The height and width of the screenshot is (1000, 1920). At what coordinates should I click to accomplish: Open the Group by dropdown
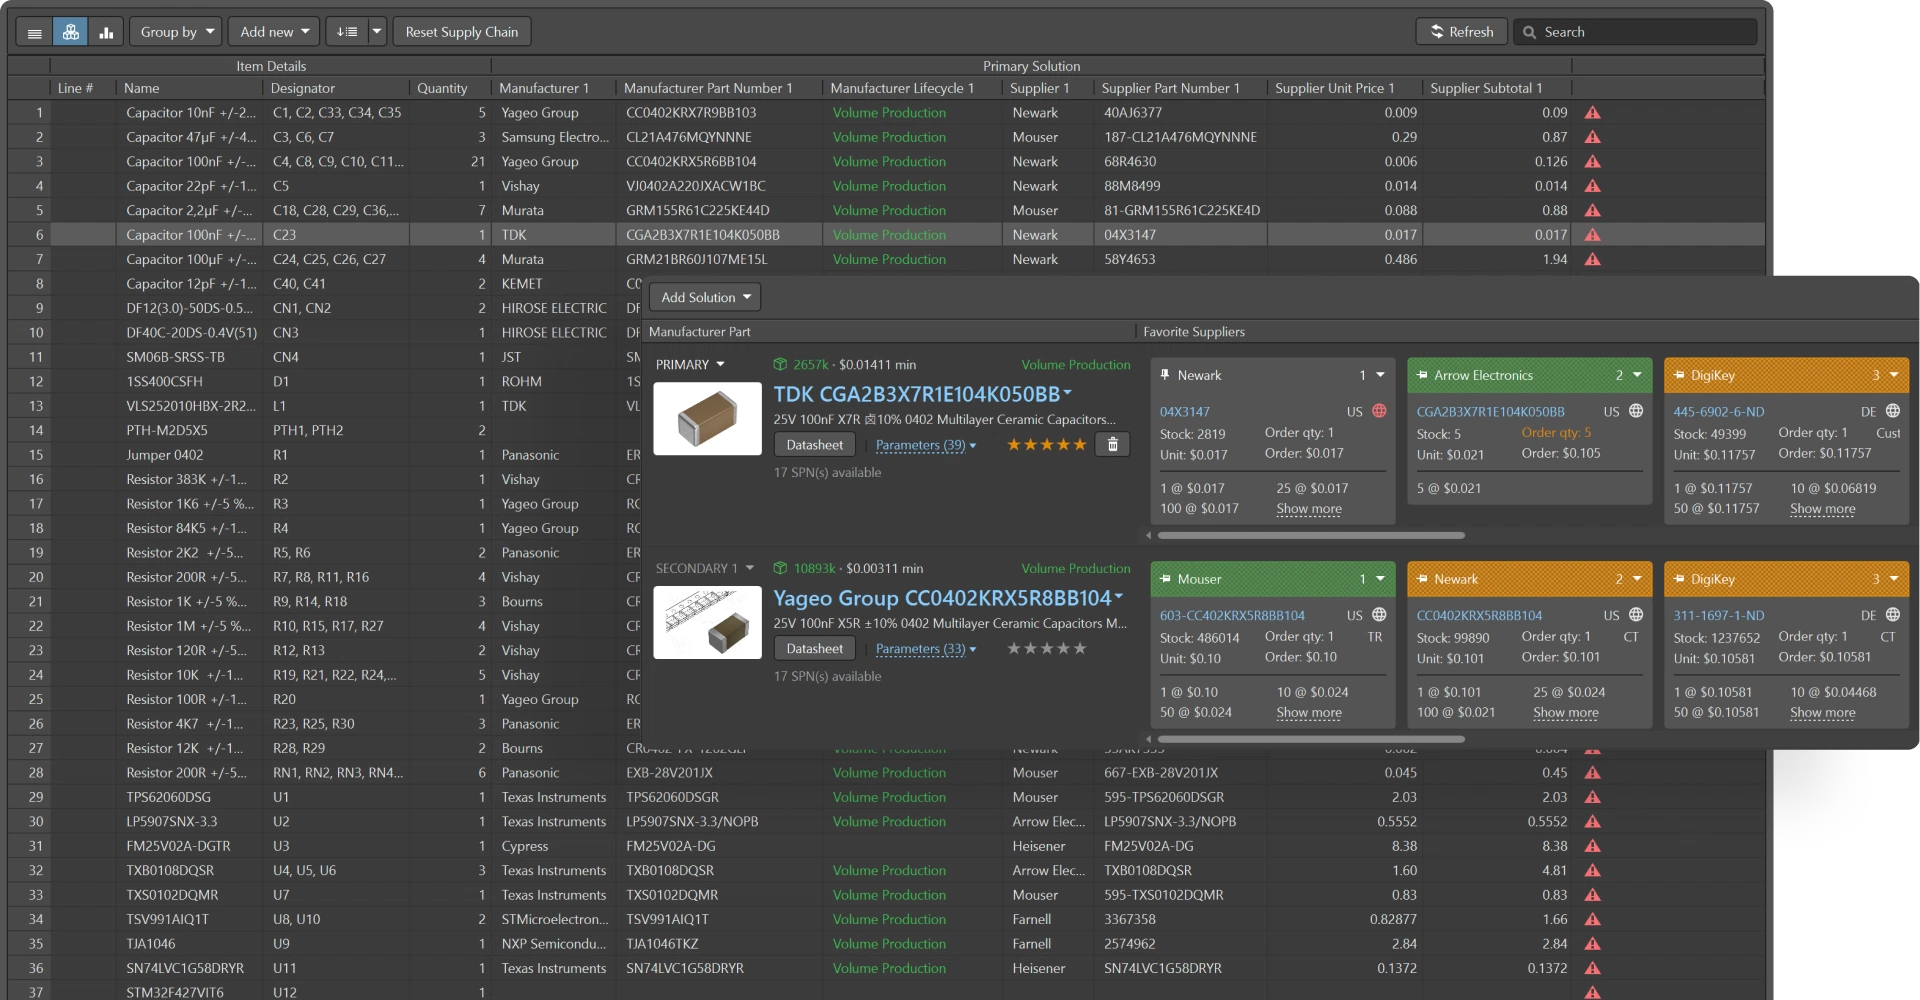177,32
